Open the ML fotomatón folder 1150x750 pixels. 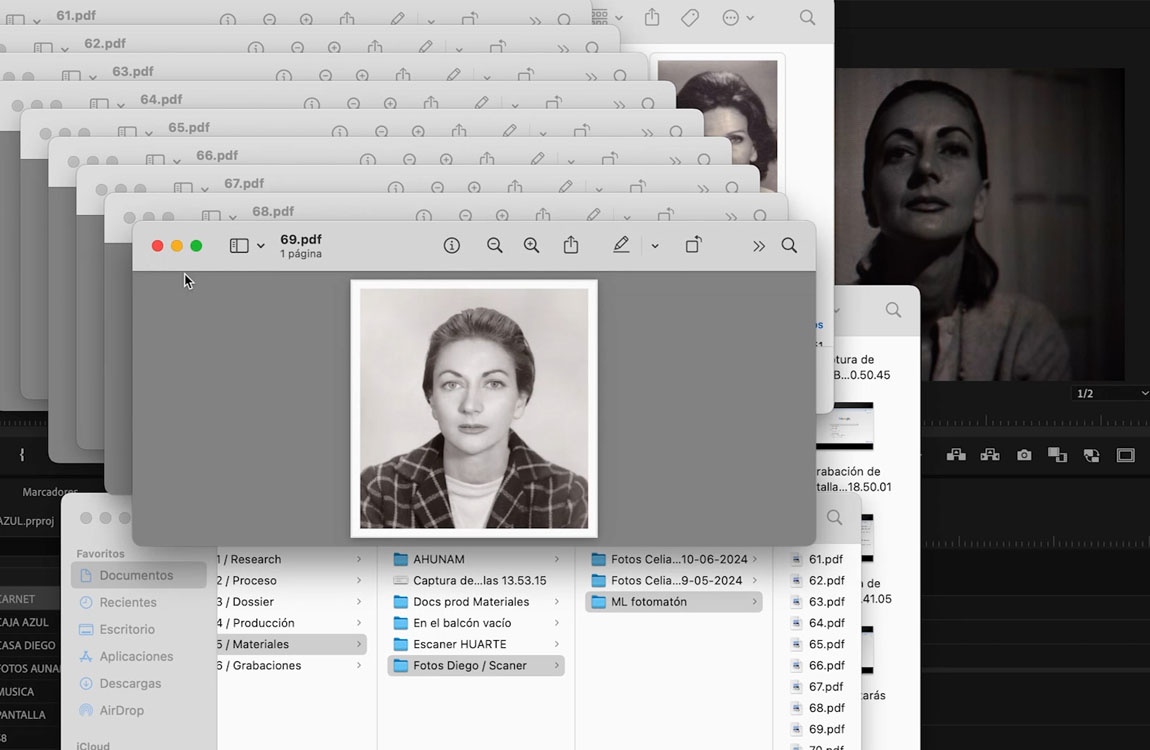pos(651,602)
